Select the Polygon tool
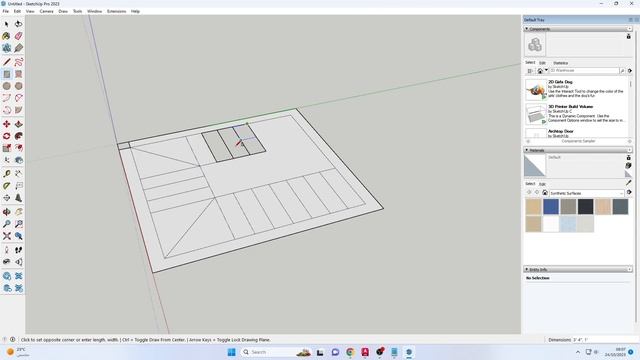Image resolution: width=640 pixels, height=360 pixels. pyautogui.click(x=18, y=86)
